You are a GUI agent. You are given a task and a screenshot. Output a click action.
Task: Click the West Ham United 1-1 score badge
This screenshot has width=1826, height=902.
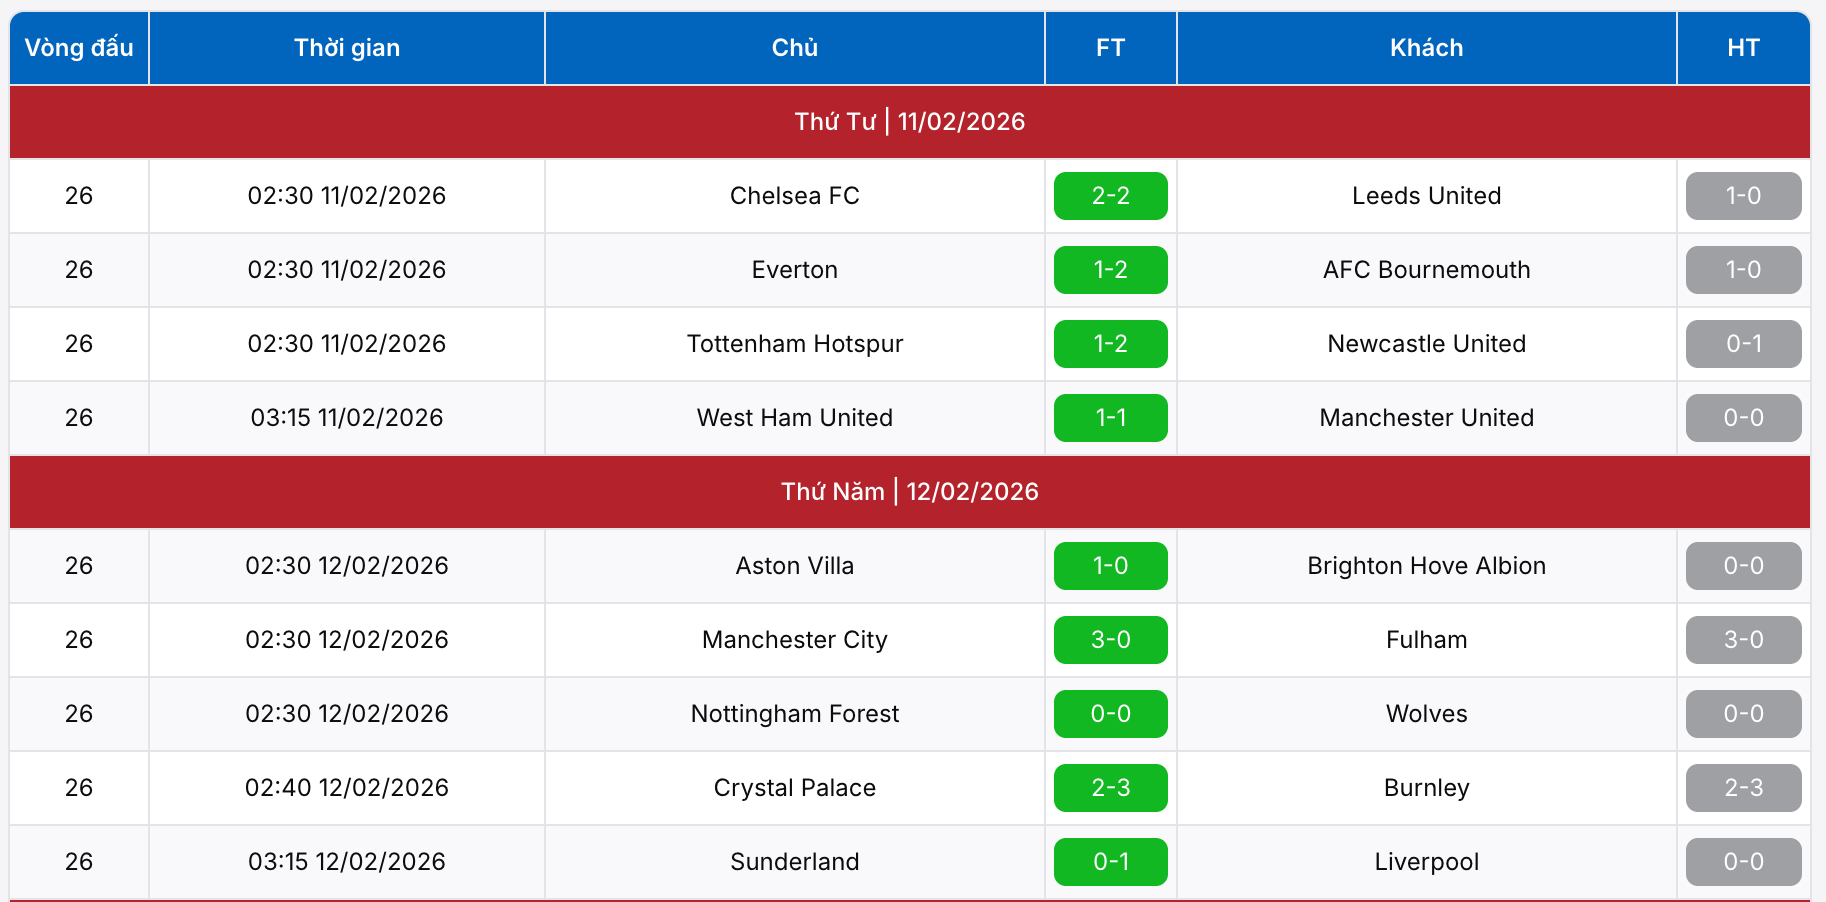click(1110, 418)
